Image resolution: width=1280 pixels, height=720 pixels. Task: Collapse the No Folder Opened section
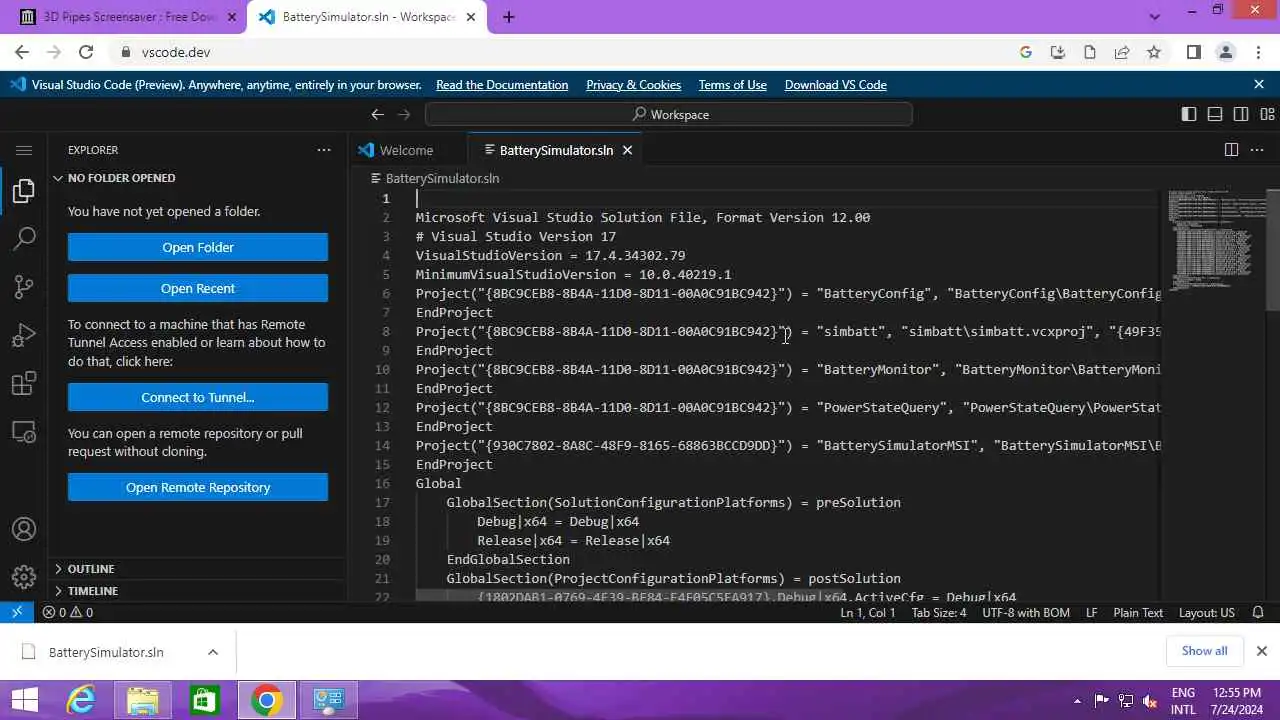coord(121,178)
